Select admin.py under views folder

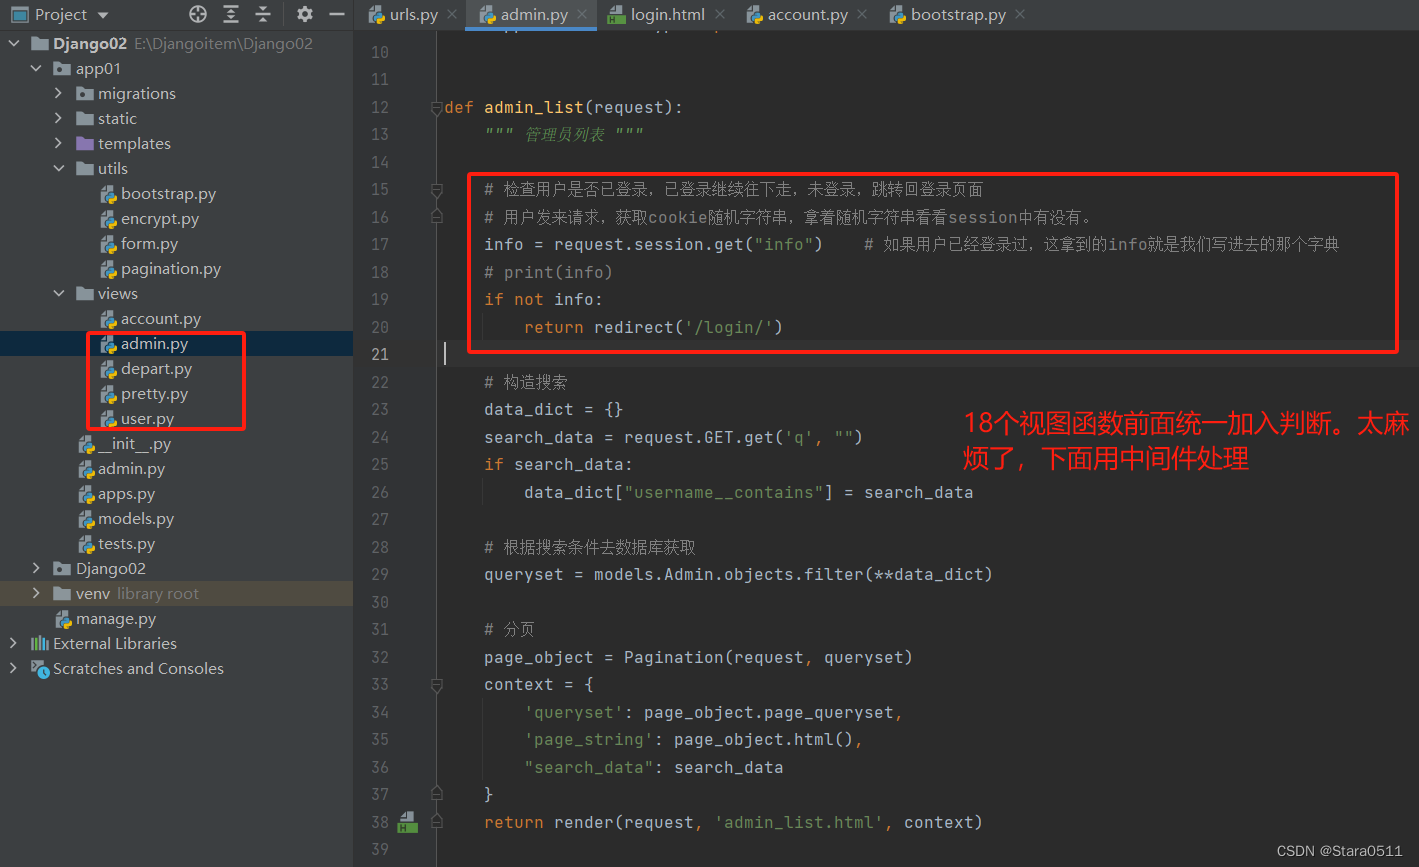tap(154, 344)
